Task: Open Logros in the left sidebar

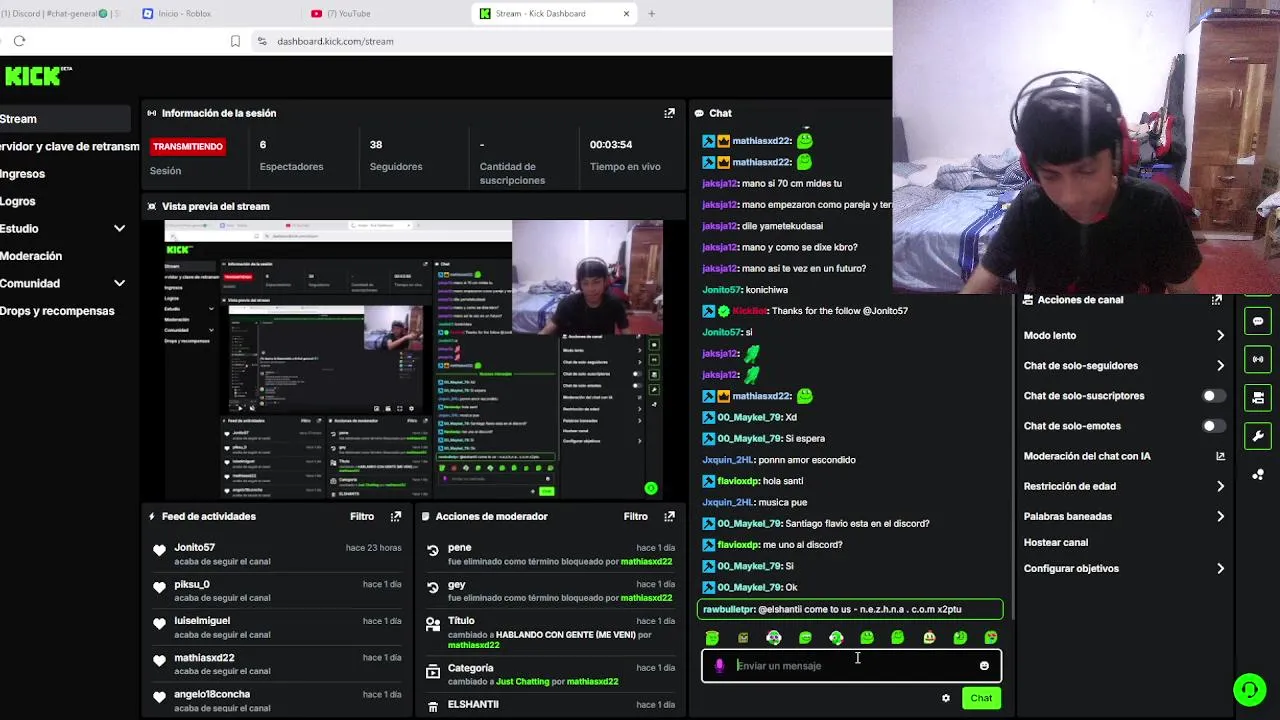Action: pos(18,202)
